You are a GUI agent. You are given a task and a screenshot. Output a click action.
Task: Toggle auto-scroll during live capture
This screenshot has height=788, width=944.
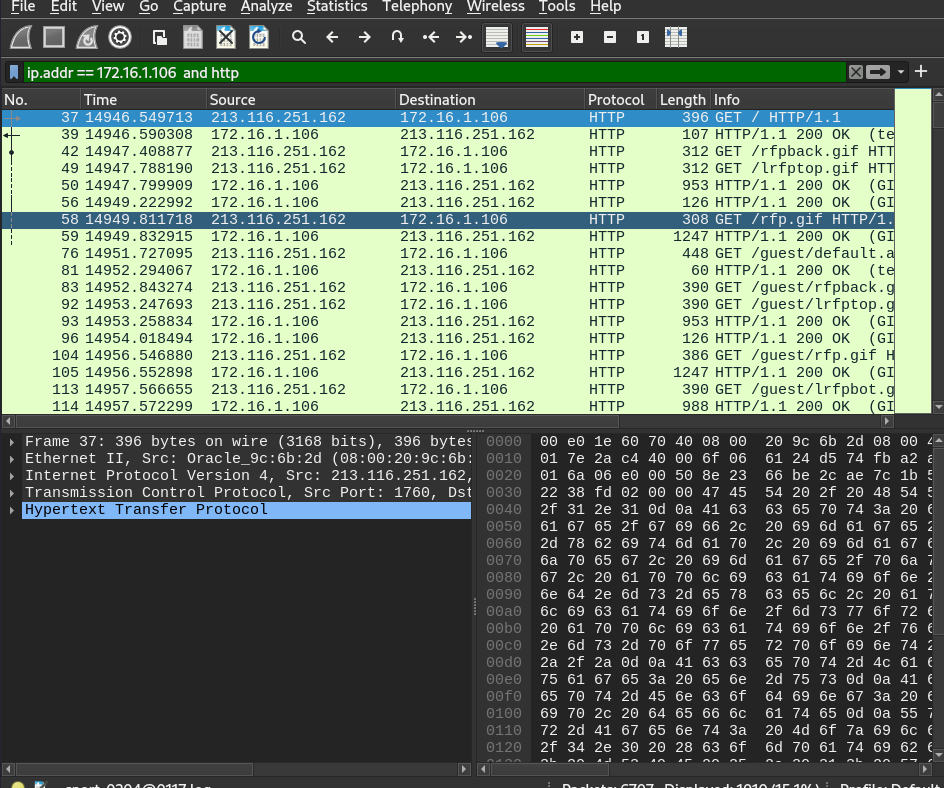click(496, 38)
